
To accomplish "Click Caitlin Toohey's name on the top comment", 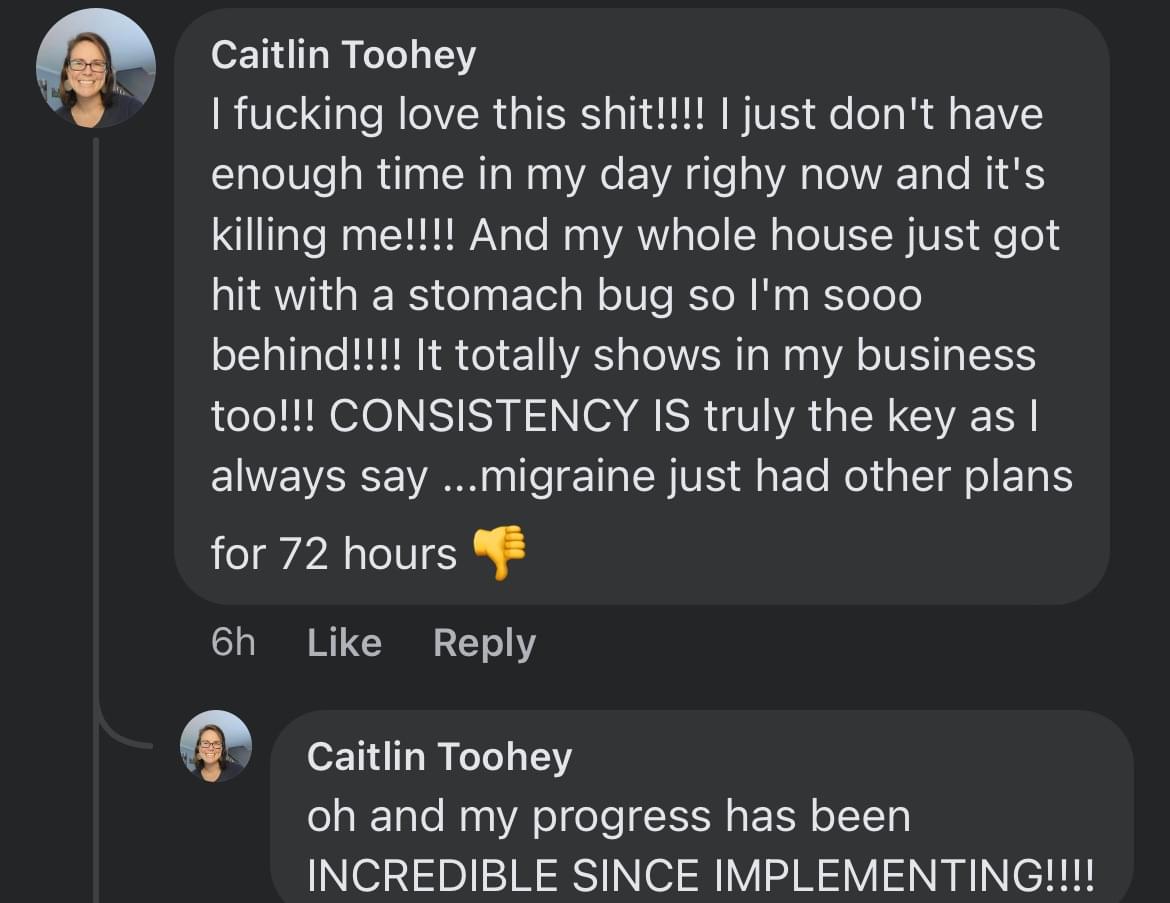I will [343, 56].
